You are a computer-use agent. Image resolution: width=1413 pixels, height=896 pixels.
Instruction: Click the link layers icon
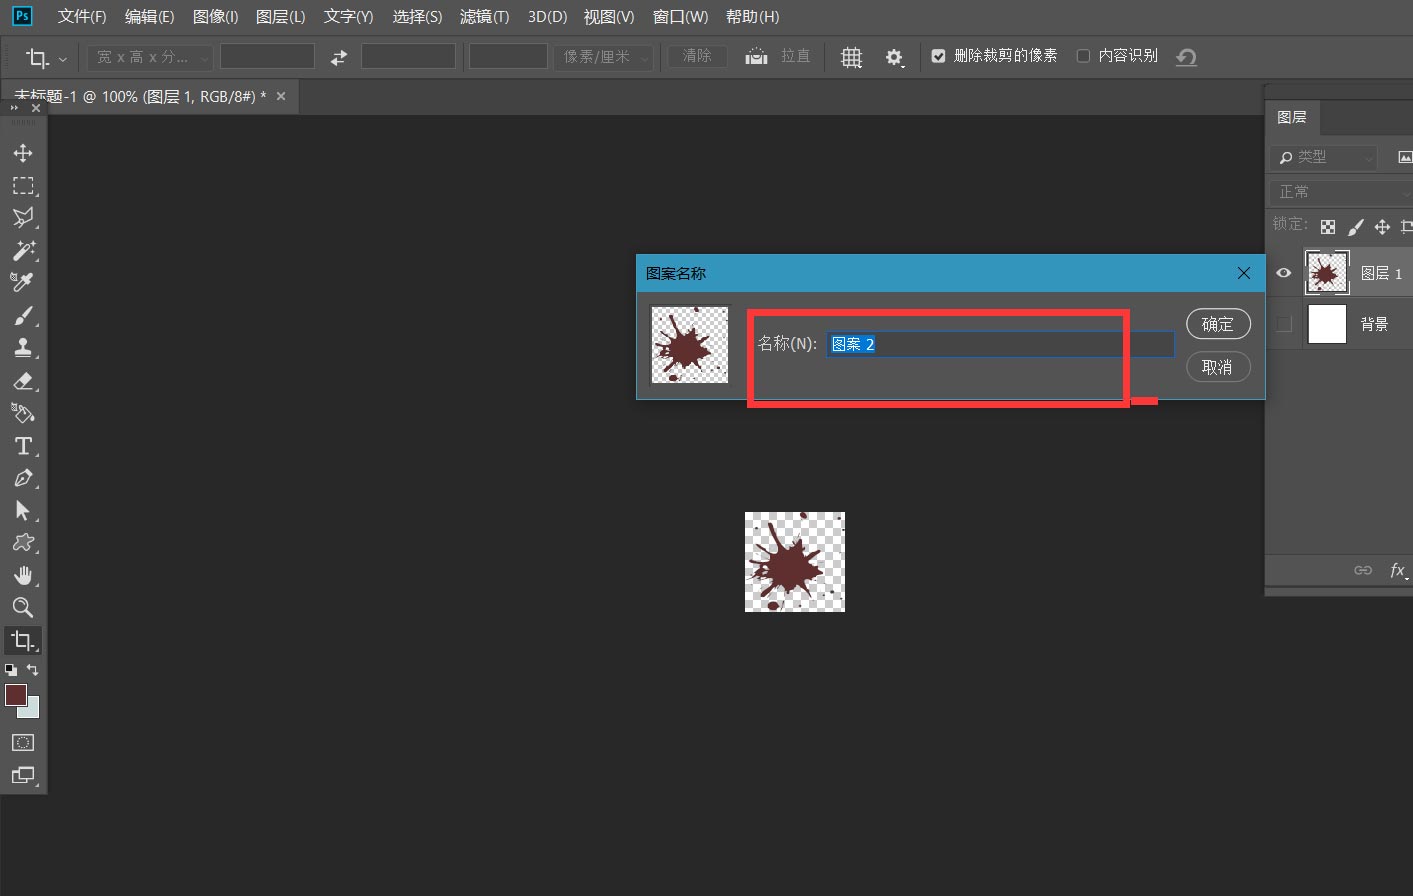coord(1363,570)
